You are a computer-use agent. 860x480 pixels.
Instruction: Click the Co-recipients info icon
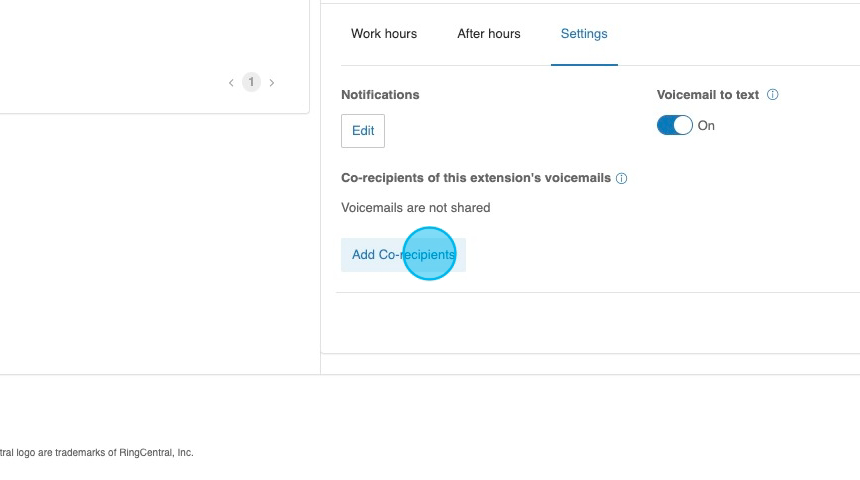tap(621, 179)
